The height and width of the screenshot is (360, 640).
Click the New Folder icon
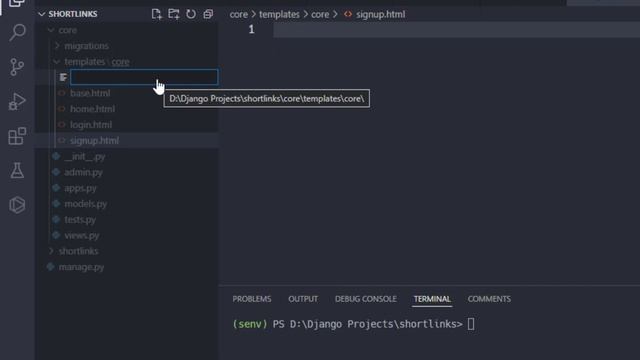173,14
